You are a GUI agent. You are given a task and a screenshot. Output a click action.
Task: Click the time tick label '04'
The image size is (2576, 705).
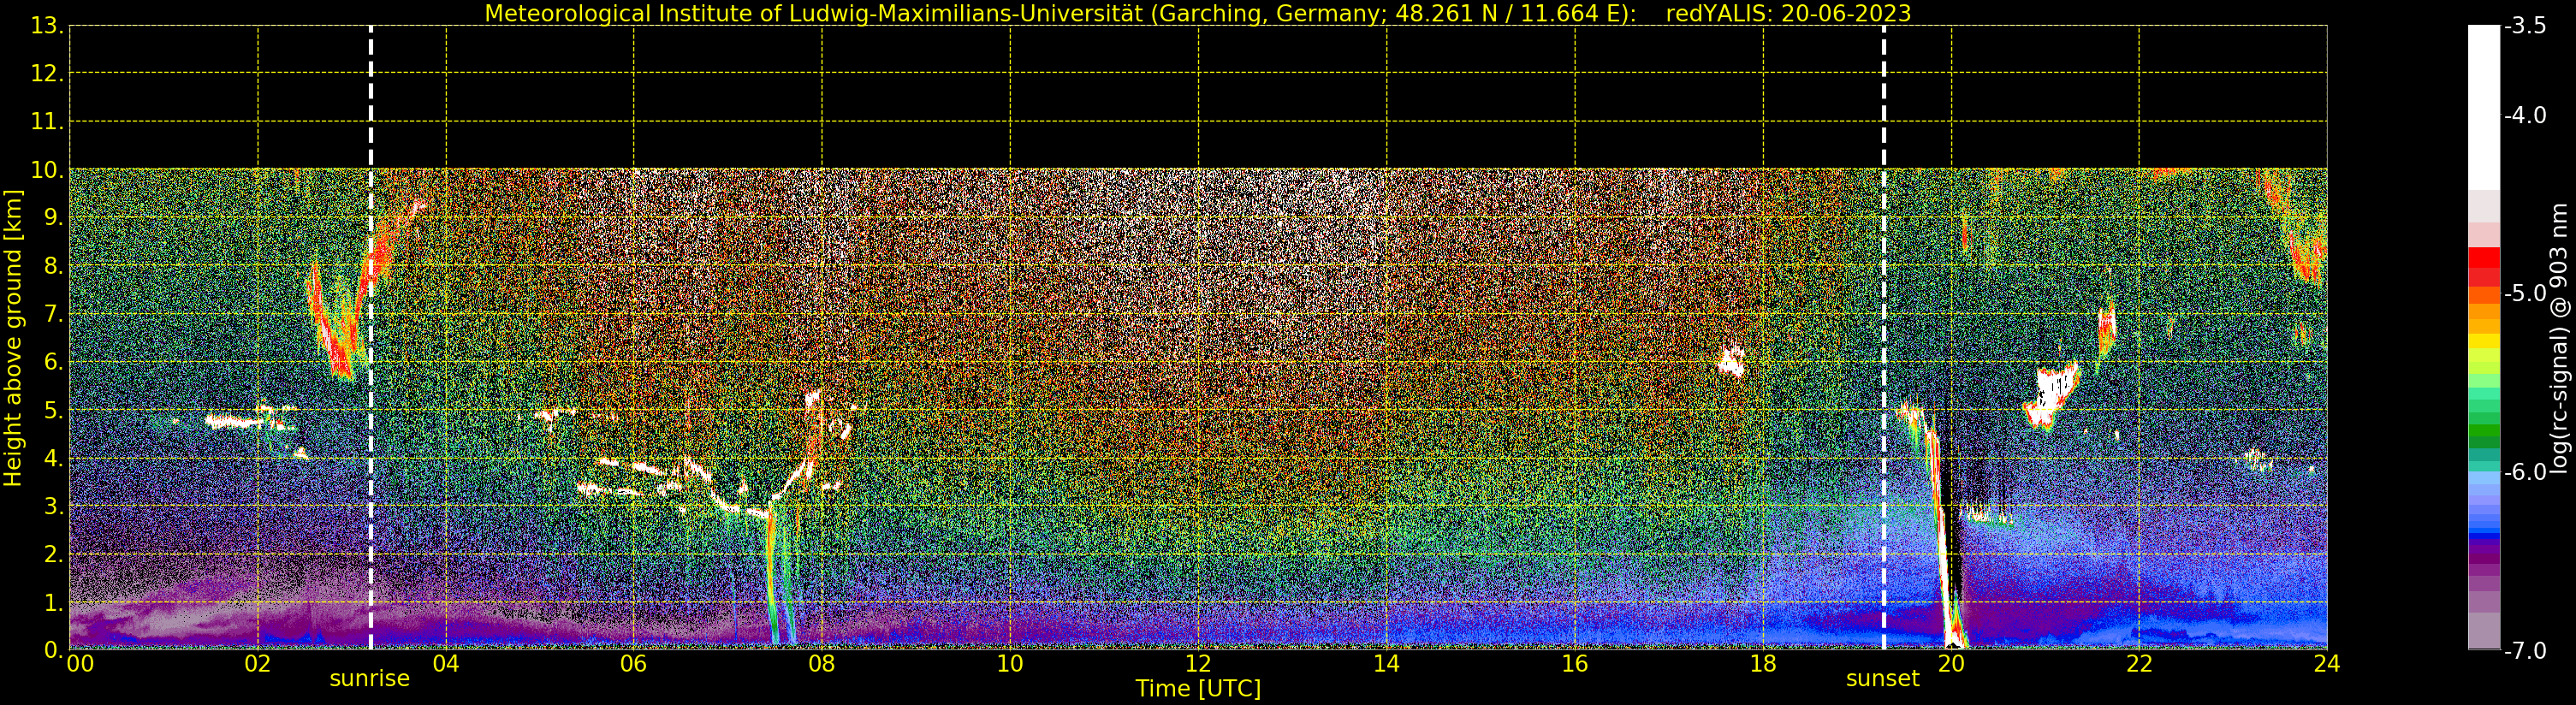(446, 664)
